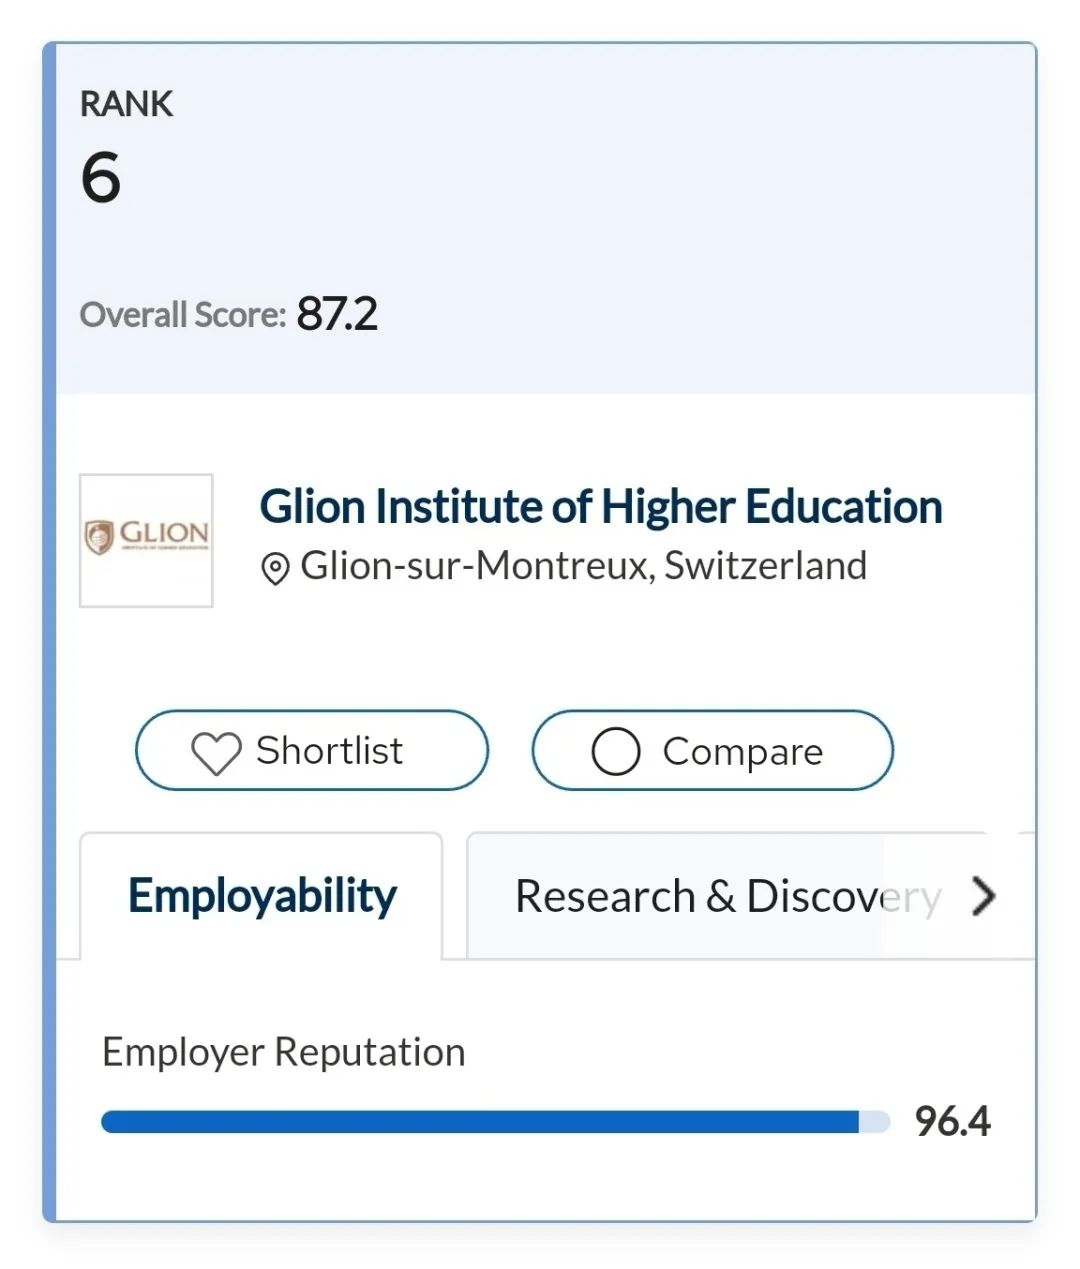Open Glion Institute of Higher Education link
Viewport: 1080px width, 1269px height.
click(x=601, y=507)
